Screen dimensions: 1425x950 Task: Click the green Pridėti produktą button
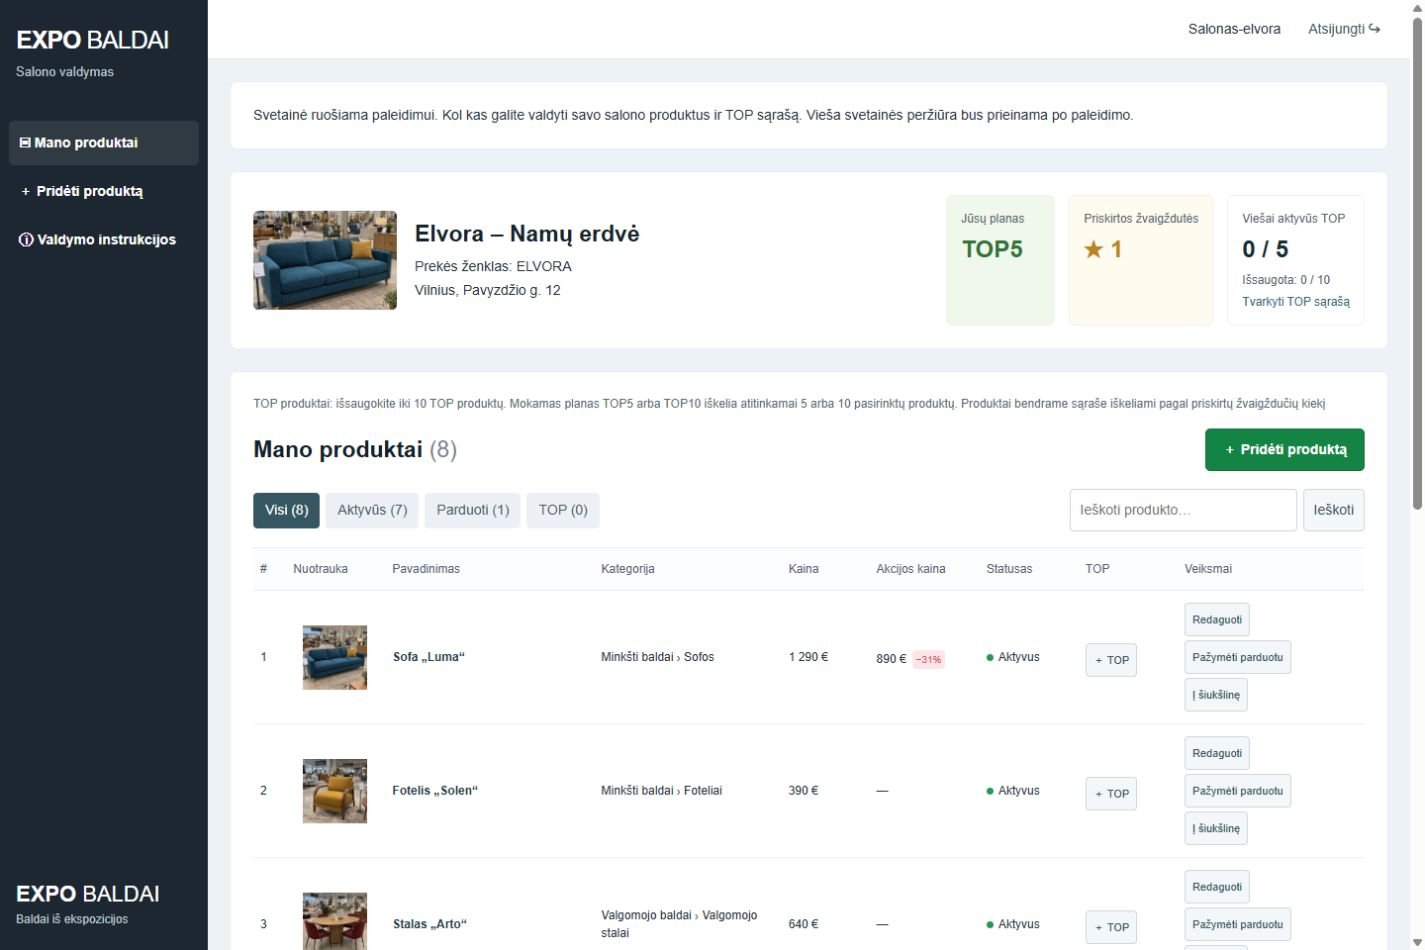(x=1284, y=450)
